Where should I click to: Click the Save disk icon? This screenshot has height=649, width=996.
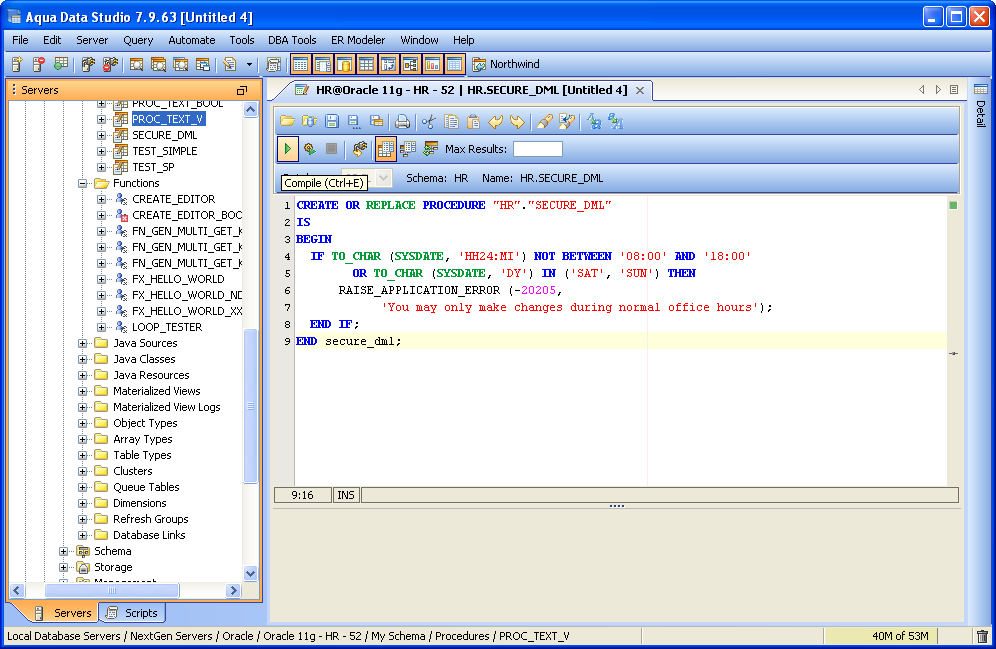click(x=332, y=121)
